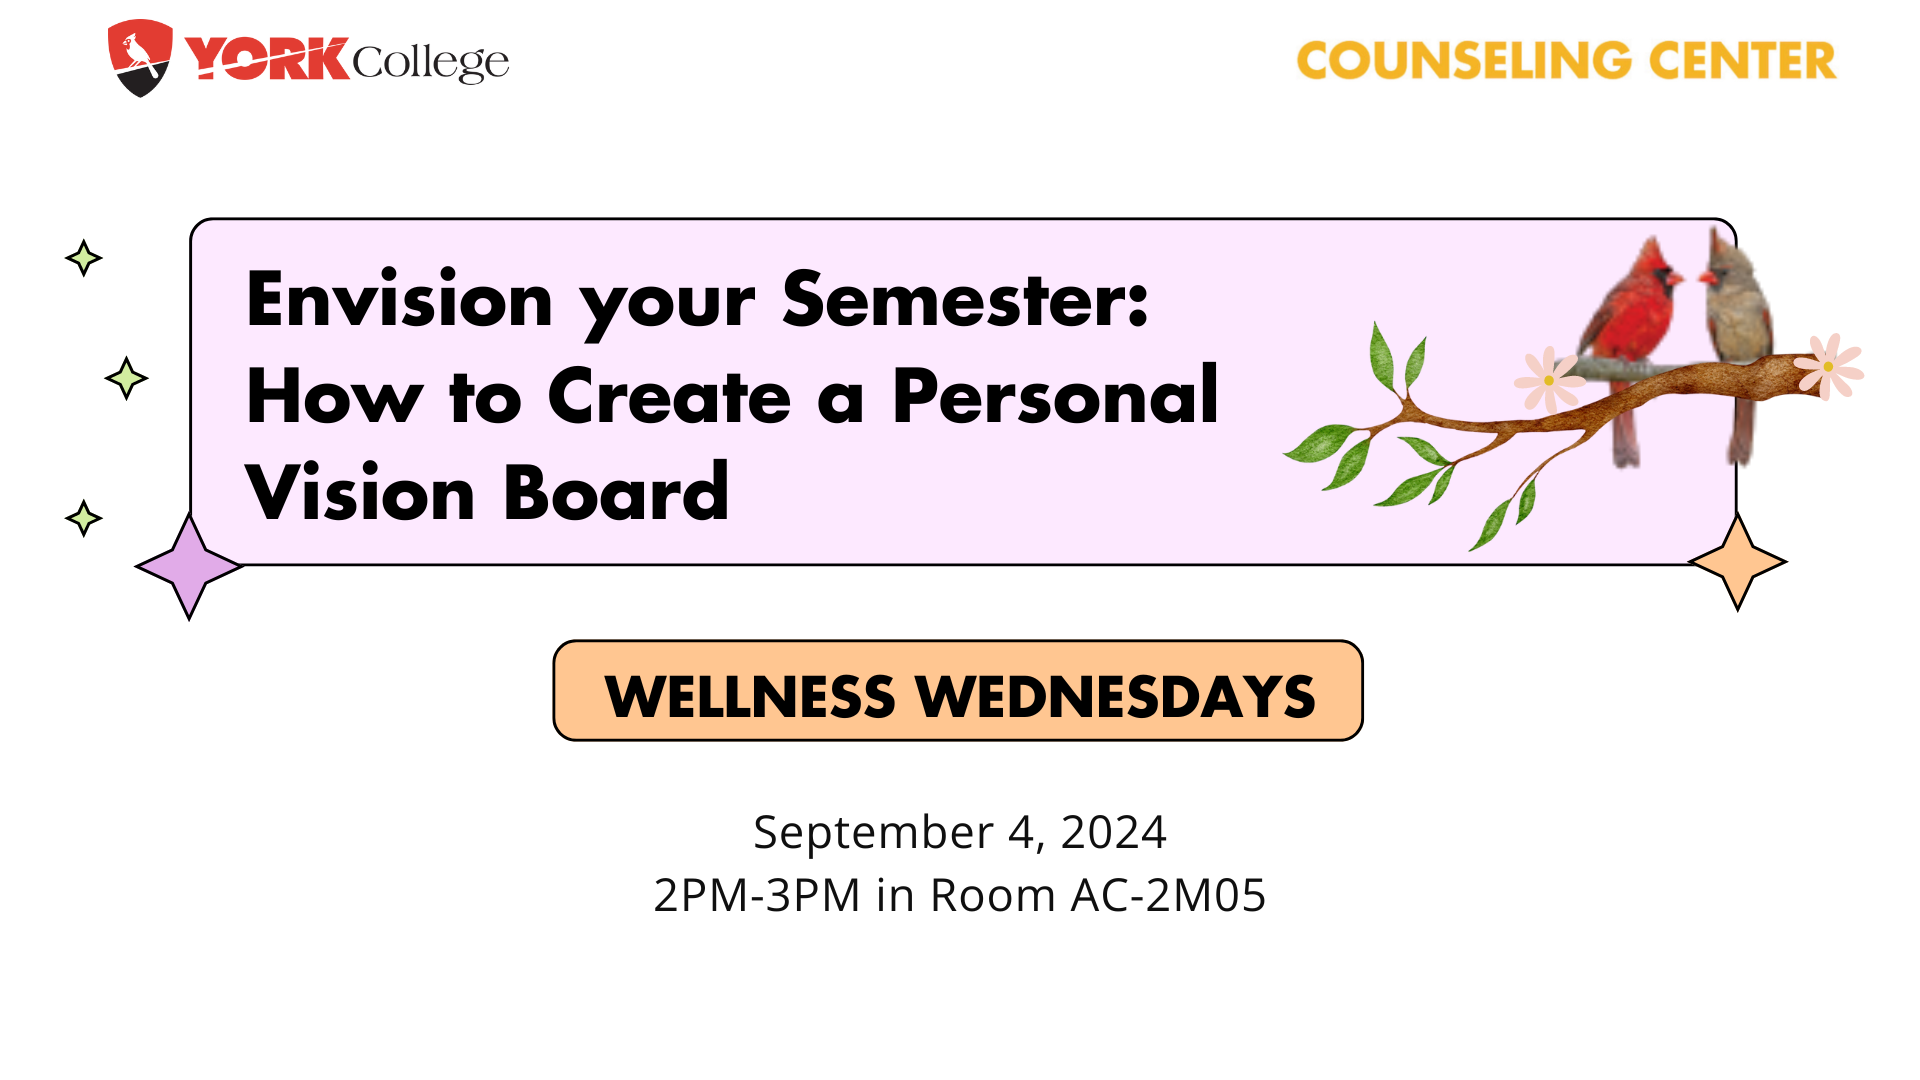Viewport: 1920px width, 1080px height.
Task: Click the 'How to Create a Personal' line
Action: (x=732, y=396)
